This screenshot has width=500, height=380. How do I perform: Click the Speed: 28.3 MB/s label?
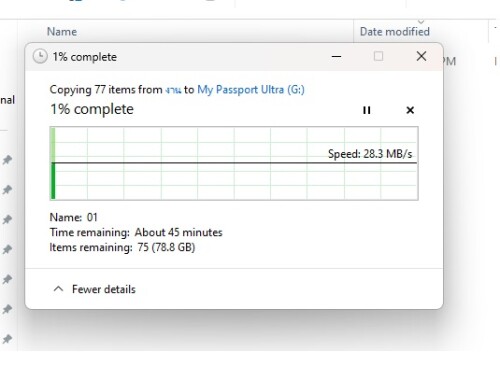[370, 154]
